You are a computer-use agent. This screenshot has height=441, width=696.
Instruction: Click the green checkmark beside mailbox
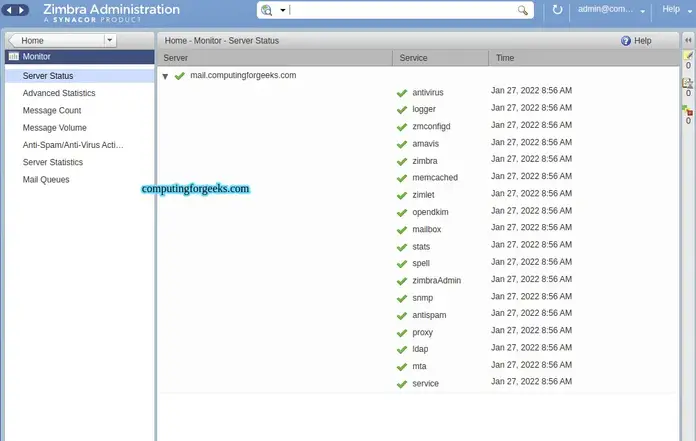(x=402, y=230)
